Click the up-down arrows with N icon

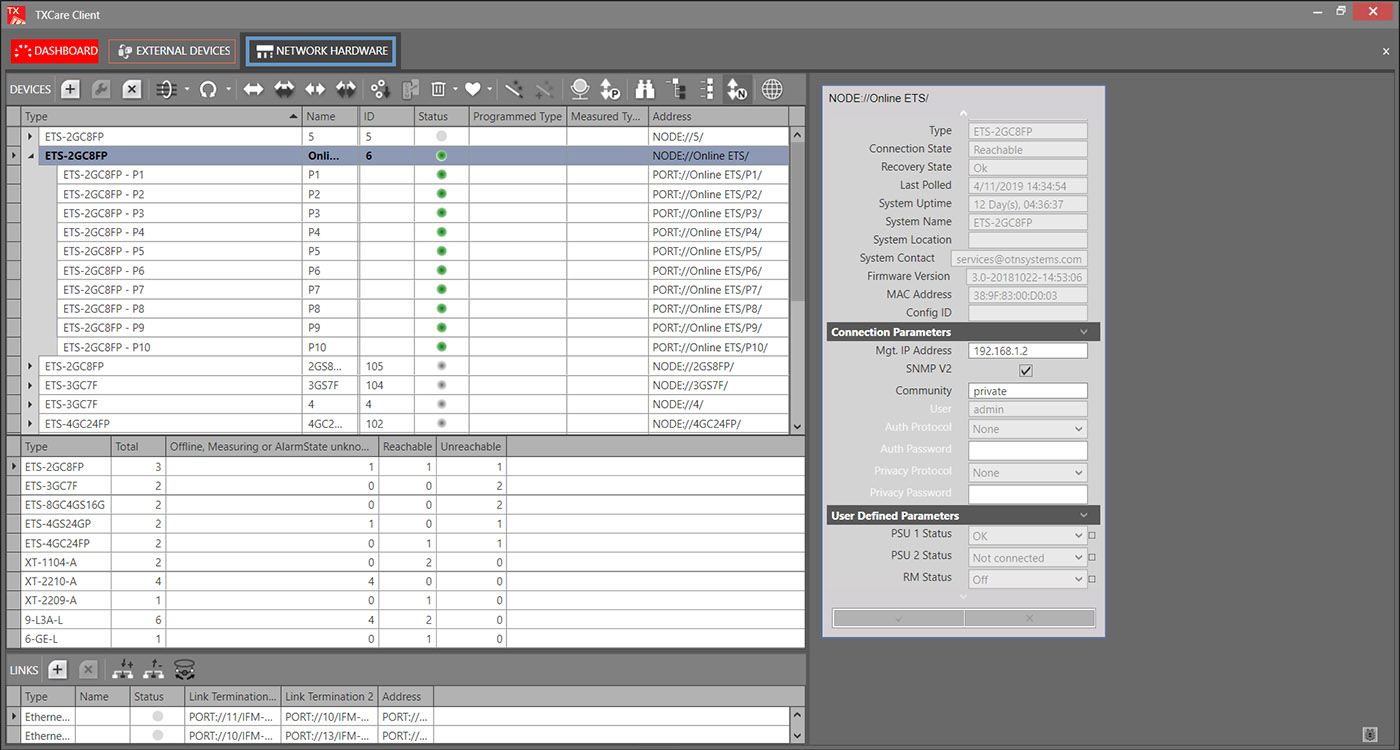(737, 89)
